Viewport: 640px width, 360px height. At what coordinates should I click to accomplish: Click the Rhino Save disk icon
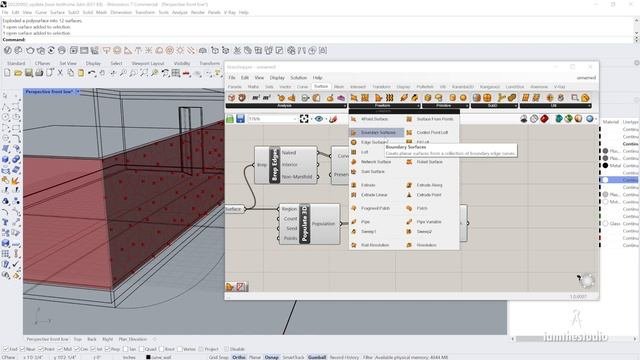29,73
